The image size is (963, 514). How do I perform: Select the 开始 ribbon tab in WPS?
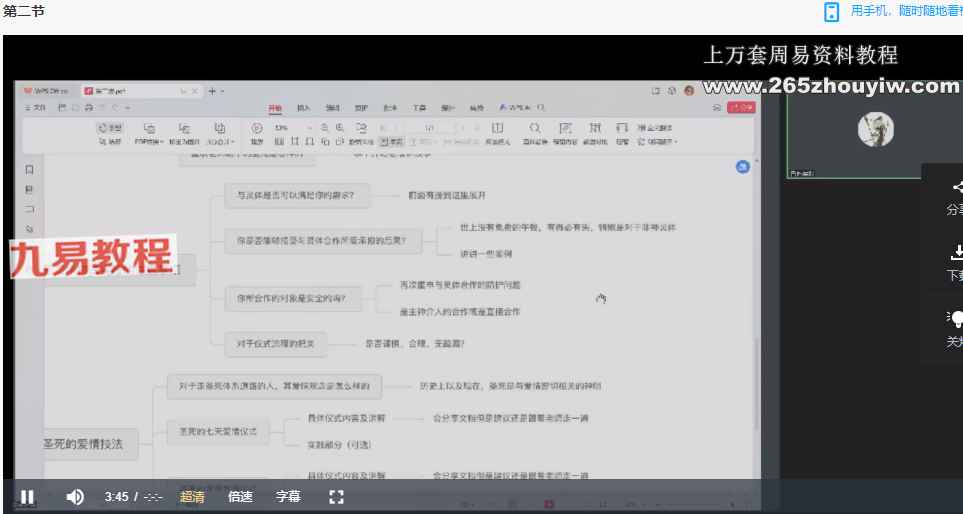(x=274, y=107)
